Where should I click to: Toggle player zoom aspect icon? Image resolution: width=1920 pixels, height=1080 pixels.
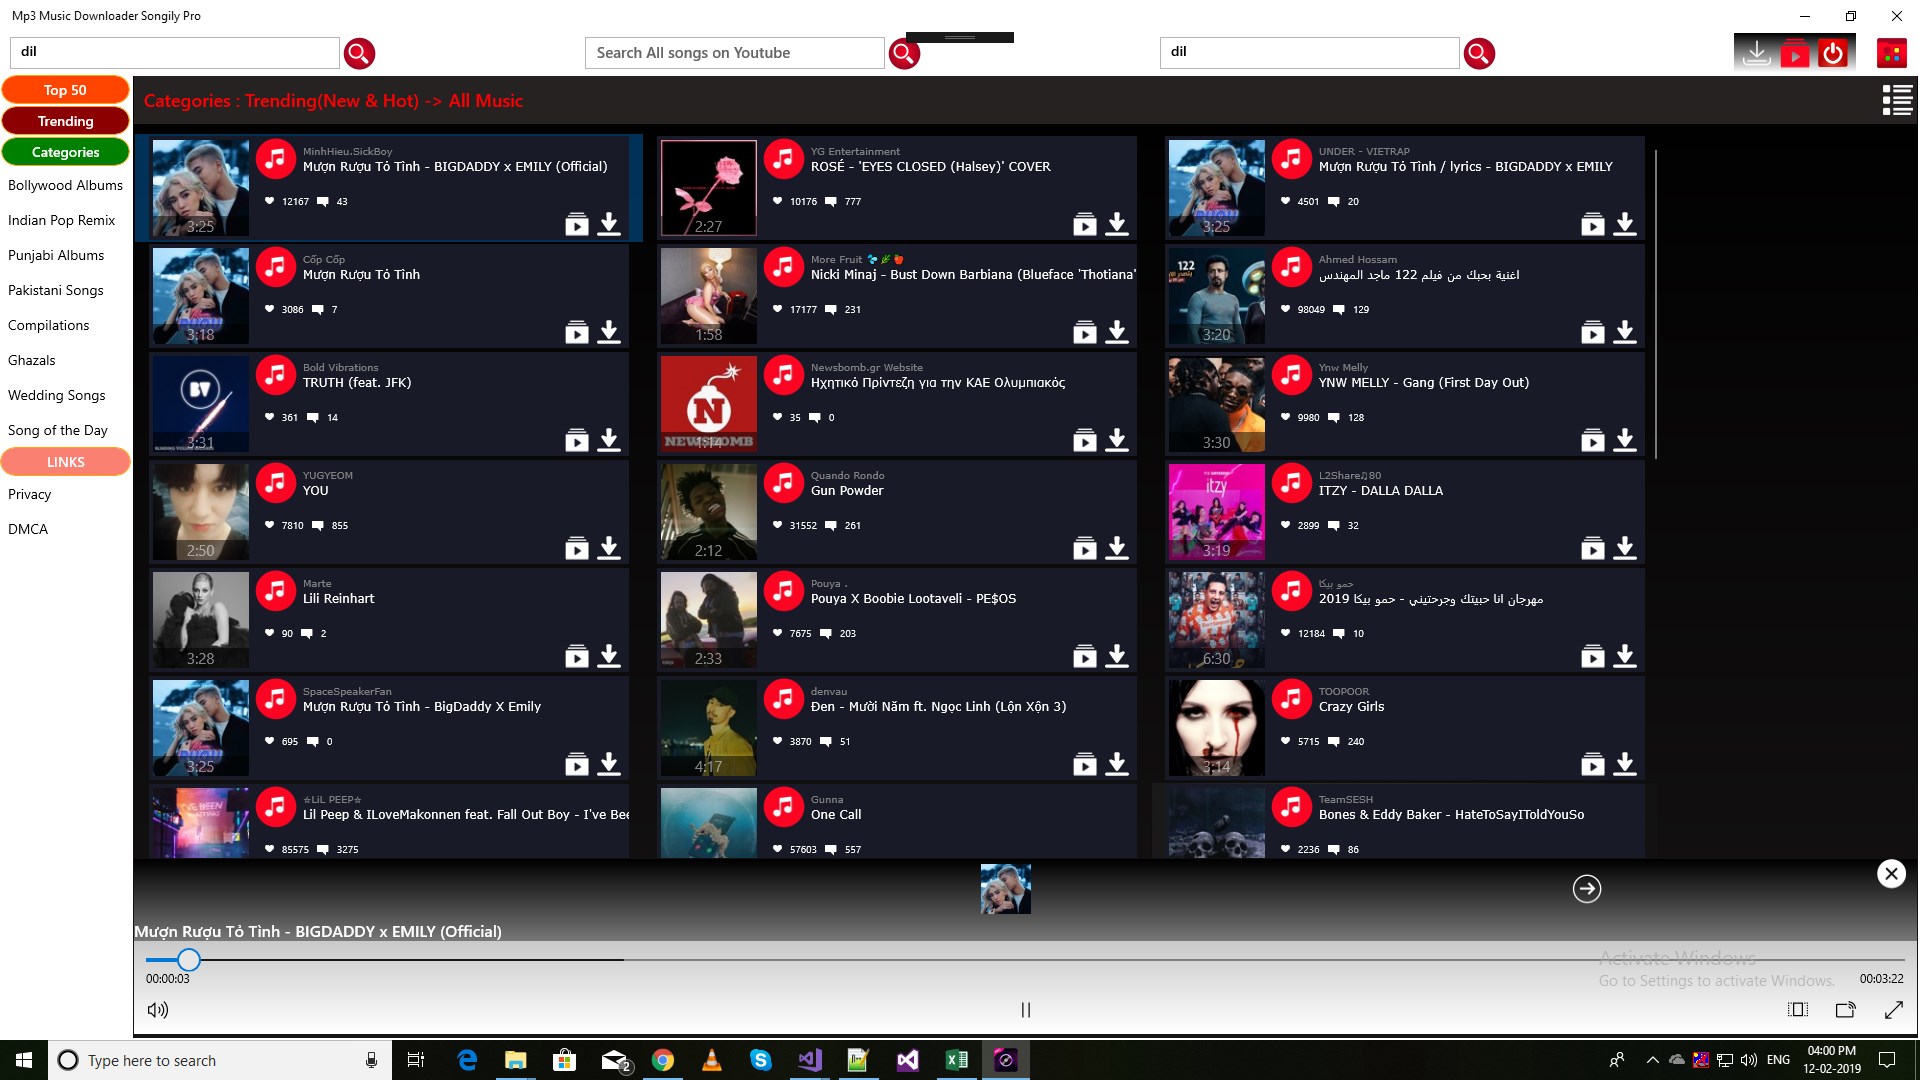pos(1797,1010)
